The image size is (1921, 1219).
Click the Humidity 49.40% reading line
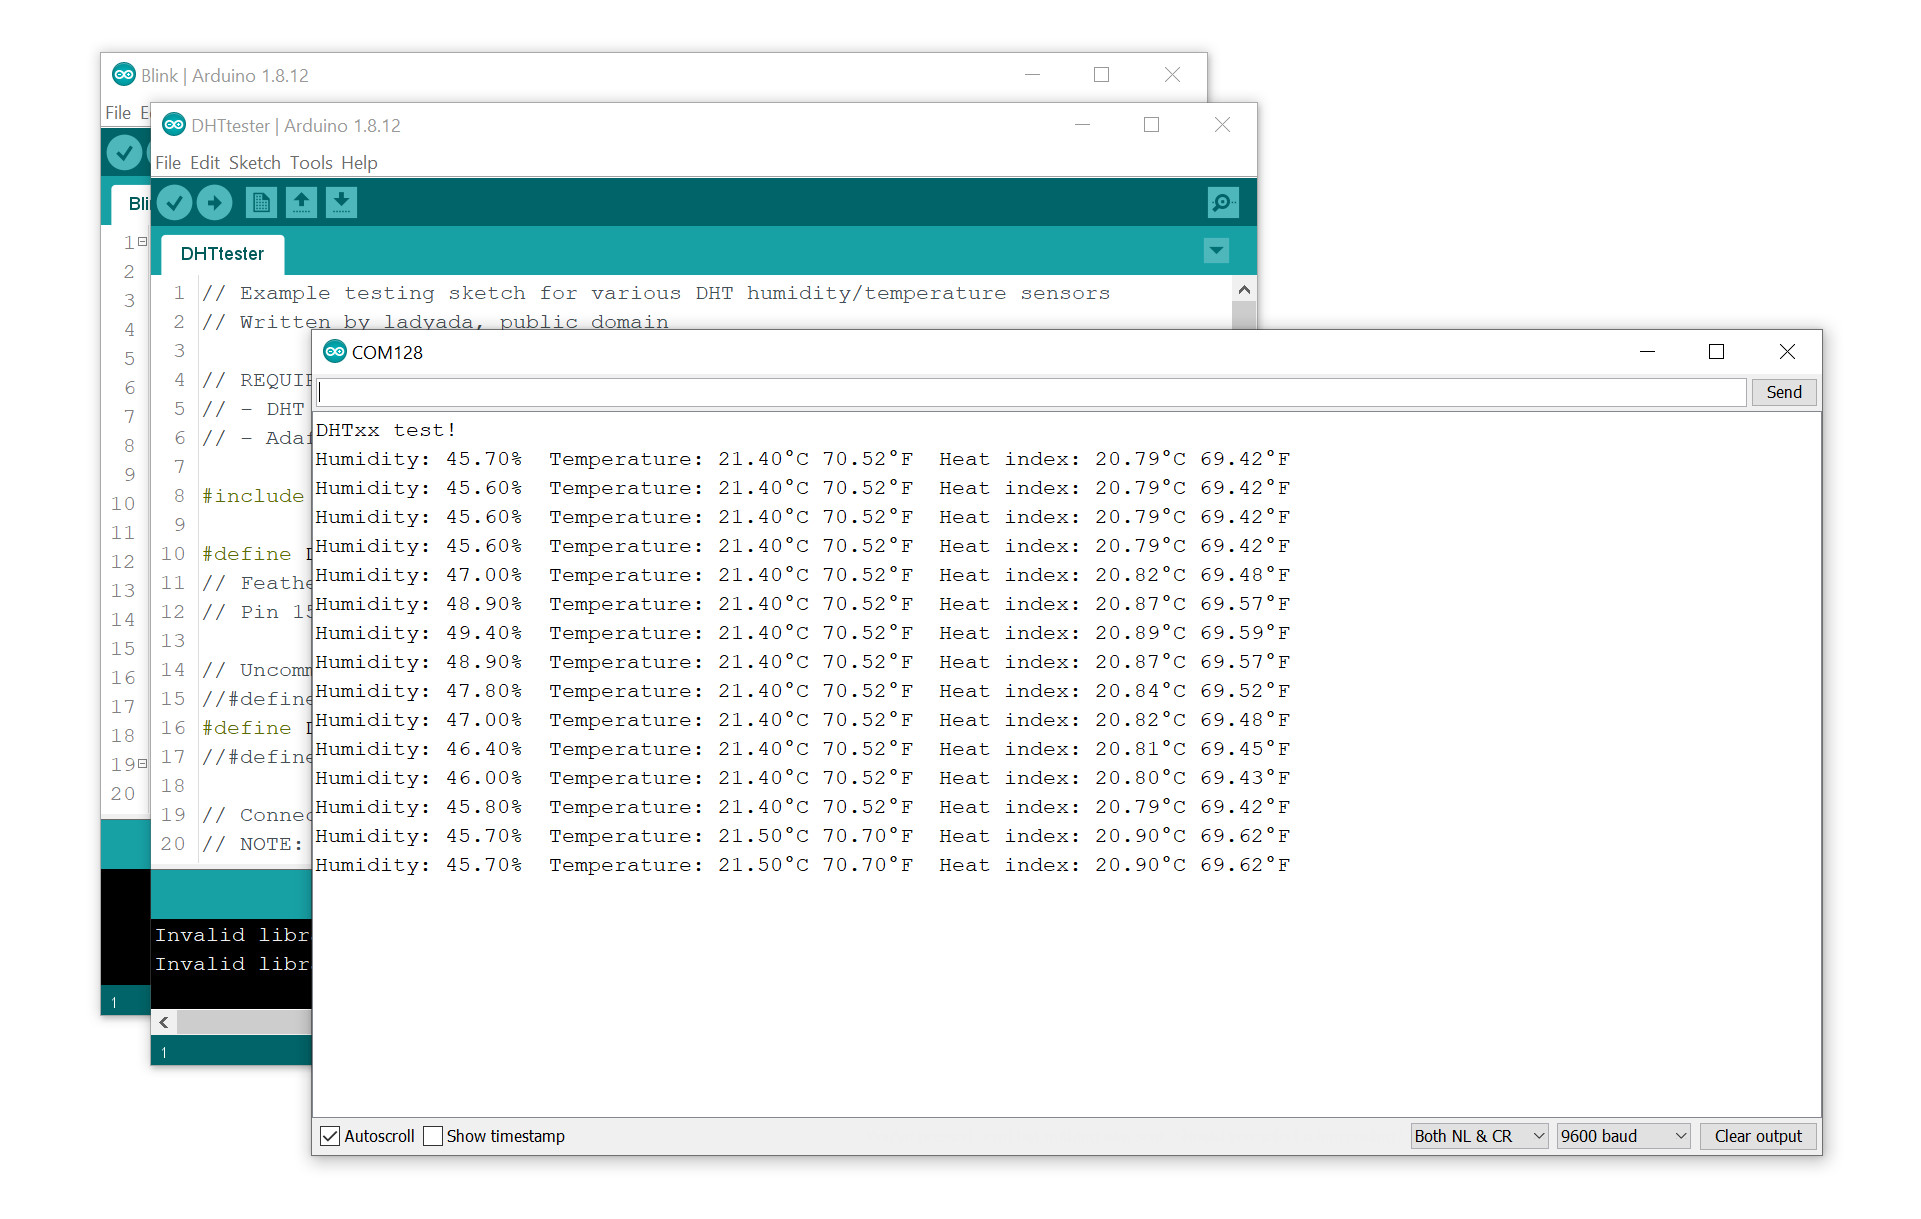pyautogui.click(x=802, y=633)
